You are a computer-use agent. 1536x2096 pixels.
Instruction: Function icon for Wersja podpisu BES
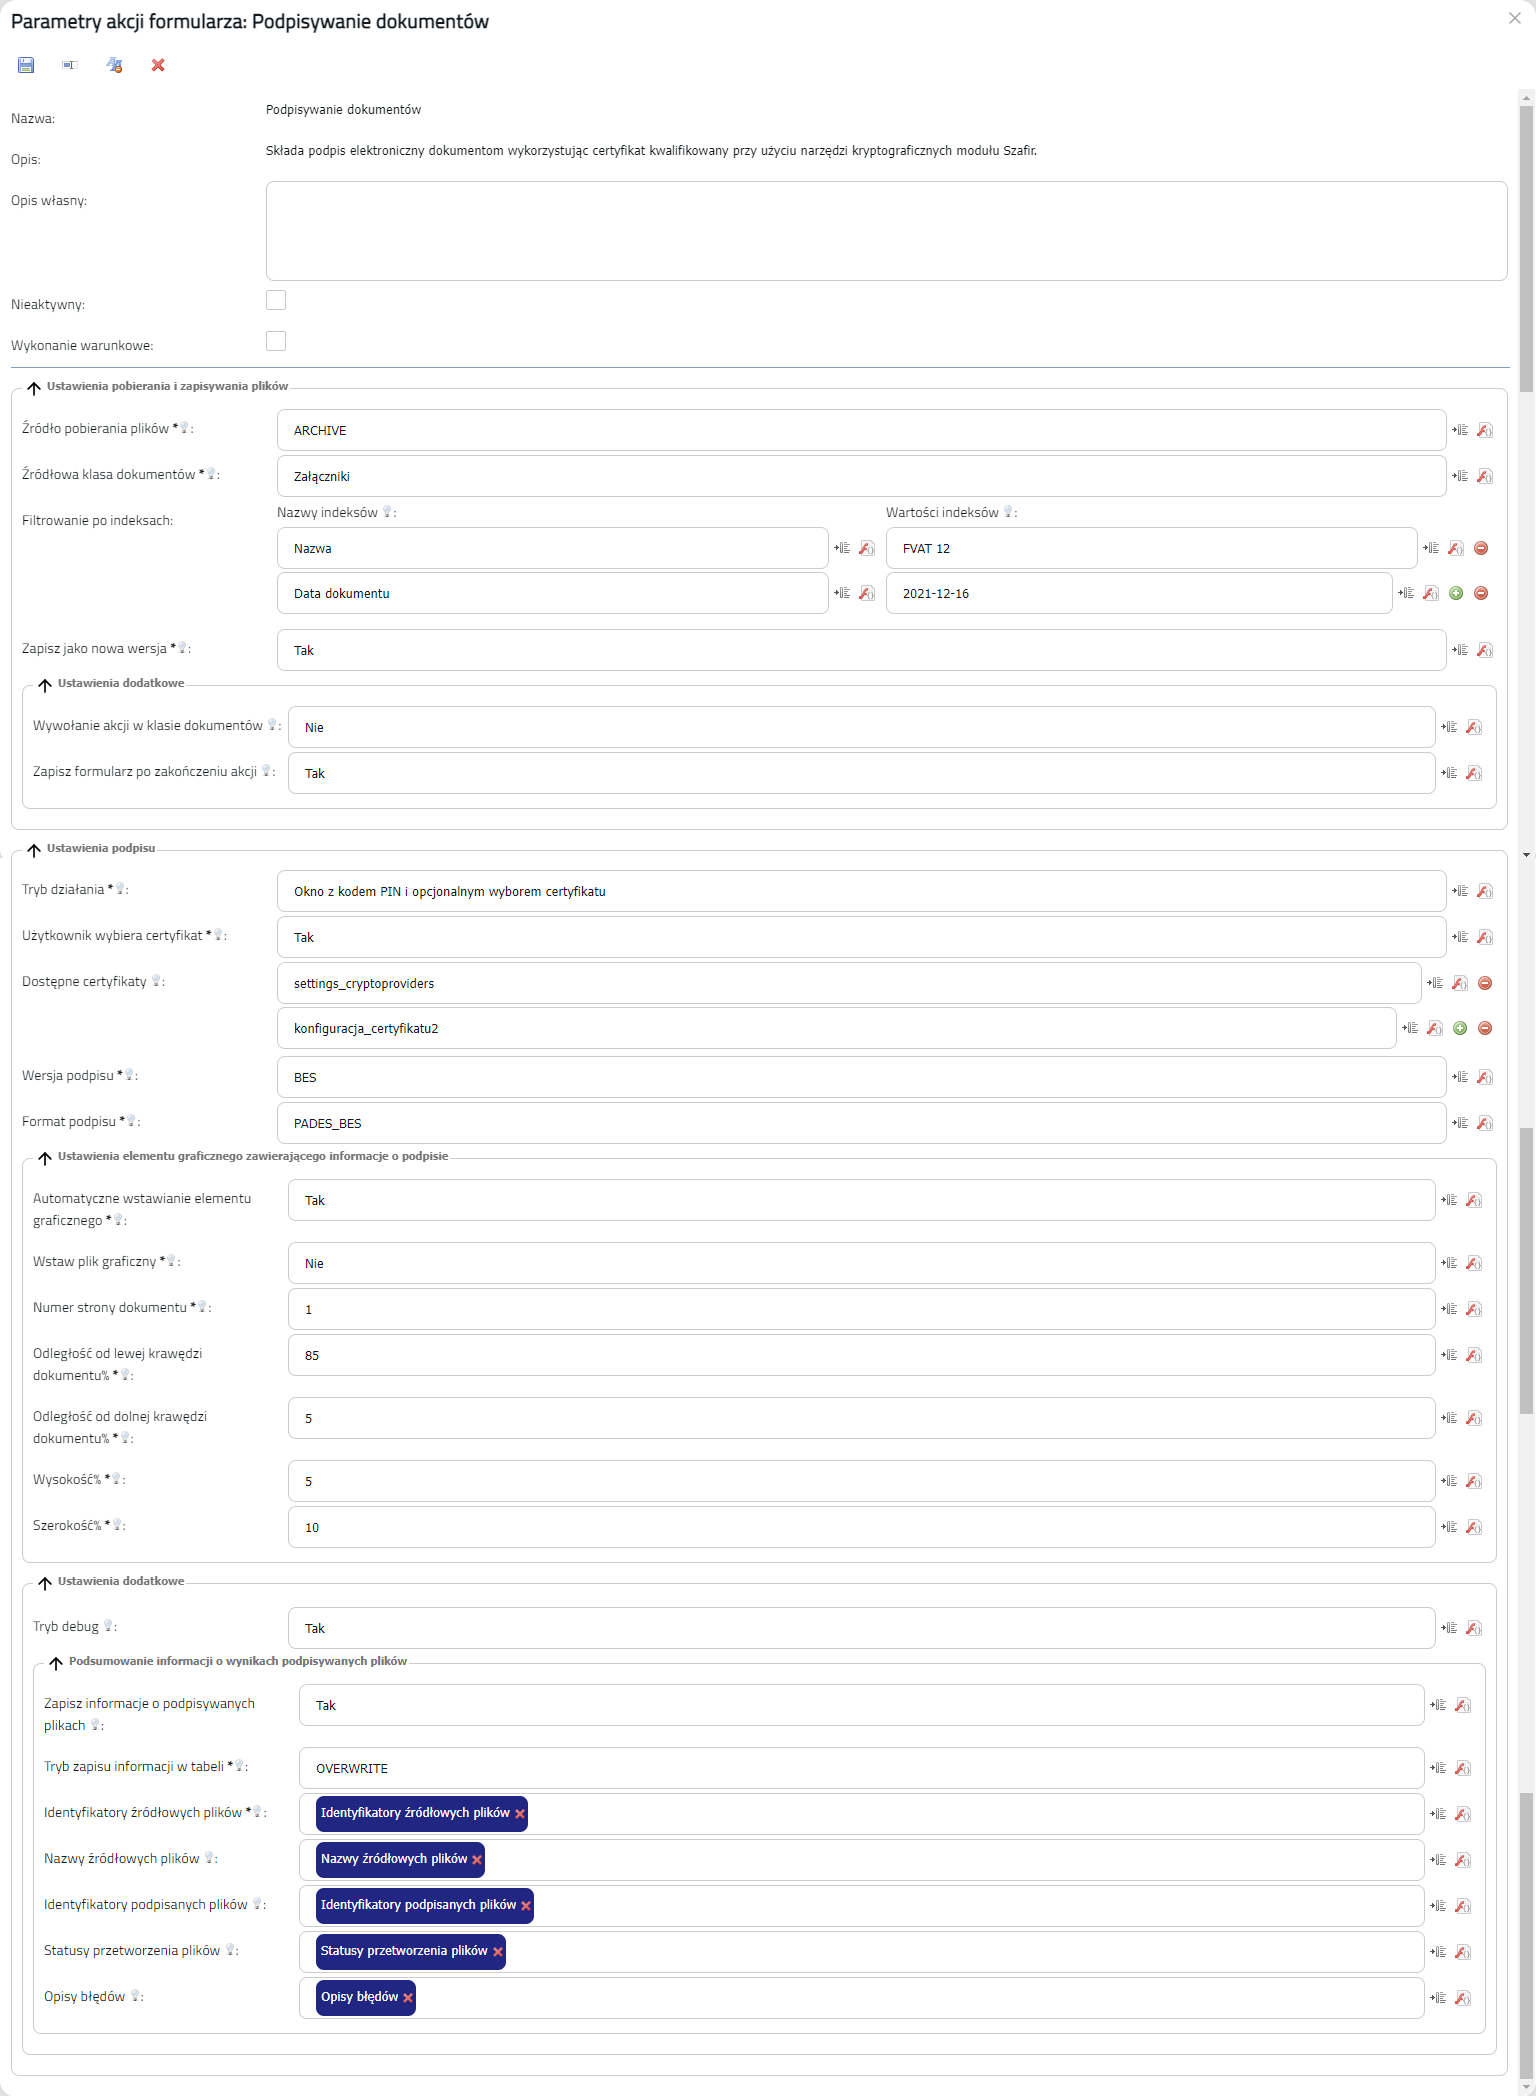tap(1485, 1077)
